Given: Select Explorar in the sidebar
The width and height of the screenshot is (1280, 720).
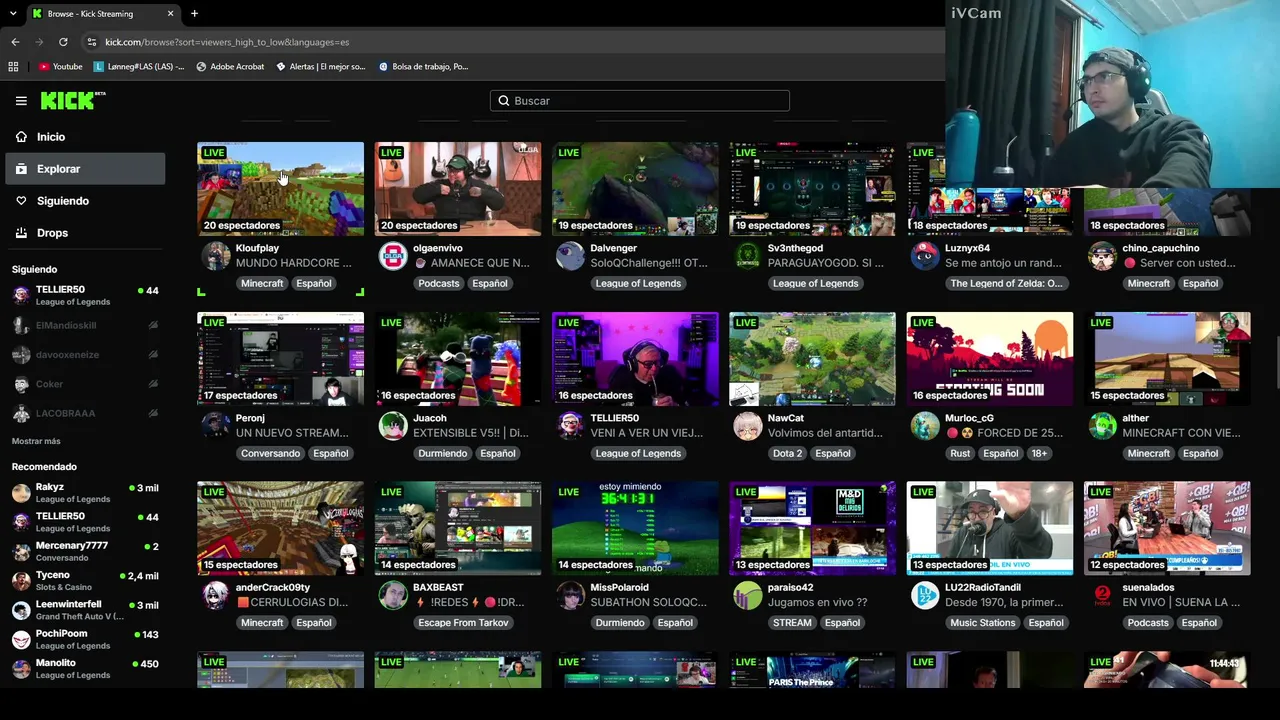Looking at the screenshot, I should 85,169.
